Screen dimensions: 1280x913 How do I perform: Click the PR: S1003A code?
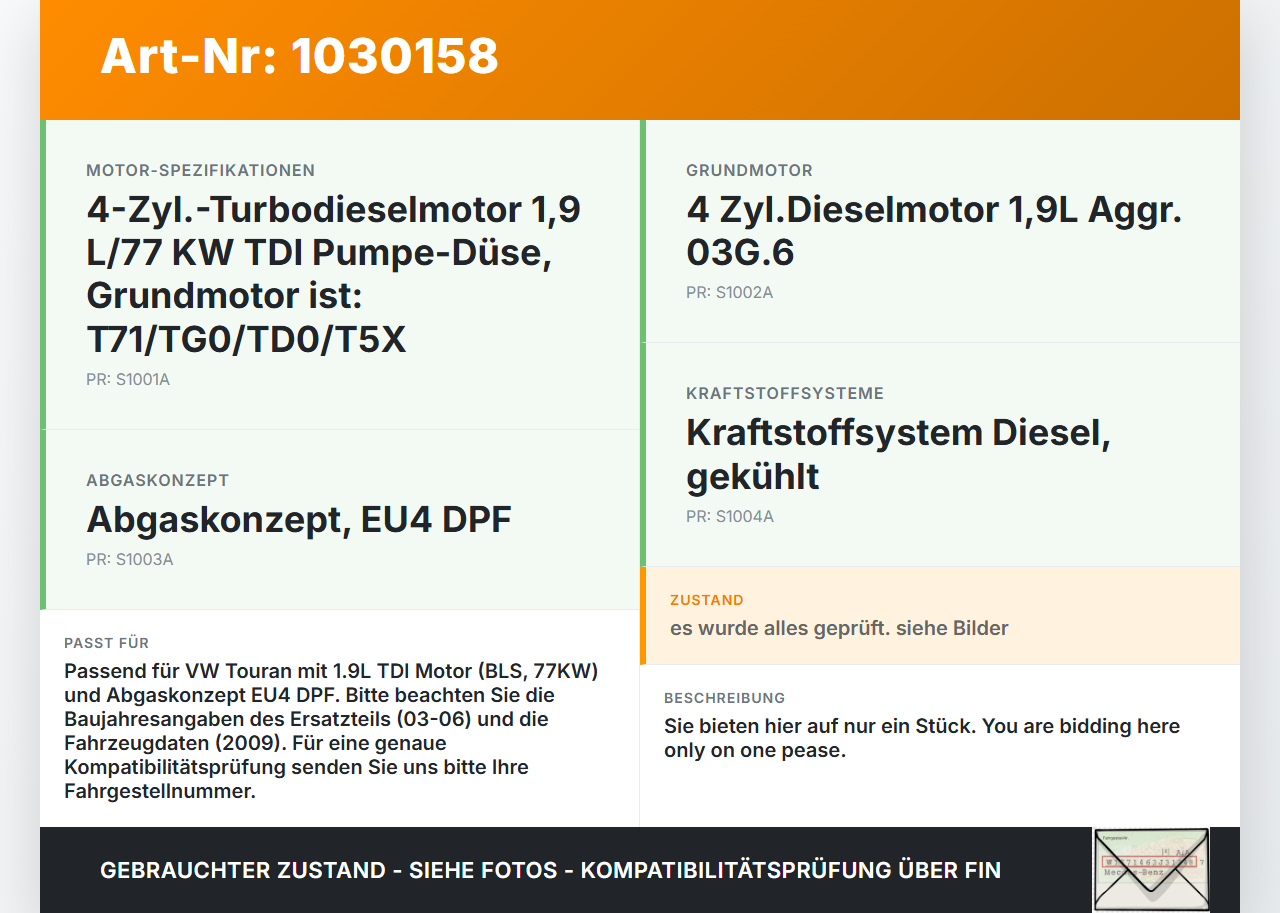click(128, 559)
